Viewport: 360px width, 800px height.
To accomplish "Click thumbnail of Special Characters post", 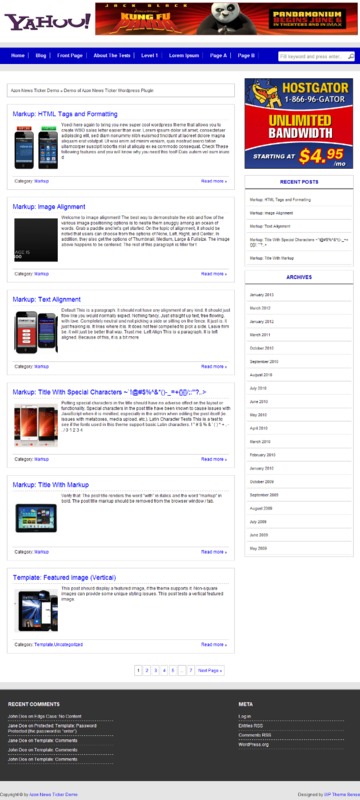I will tap(36, 426).
